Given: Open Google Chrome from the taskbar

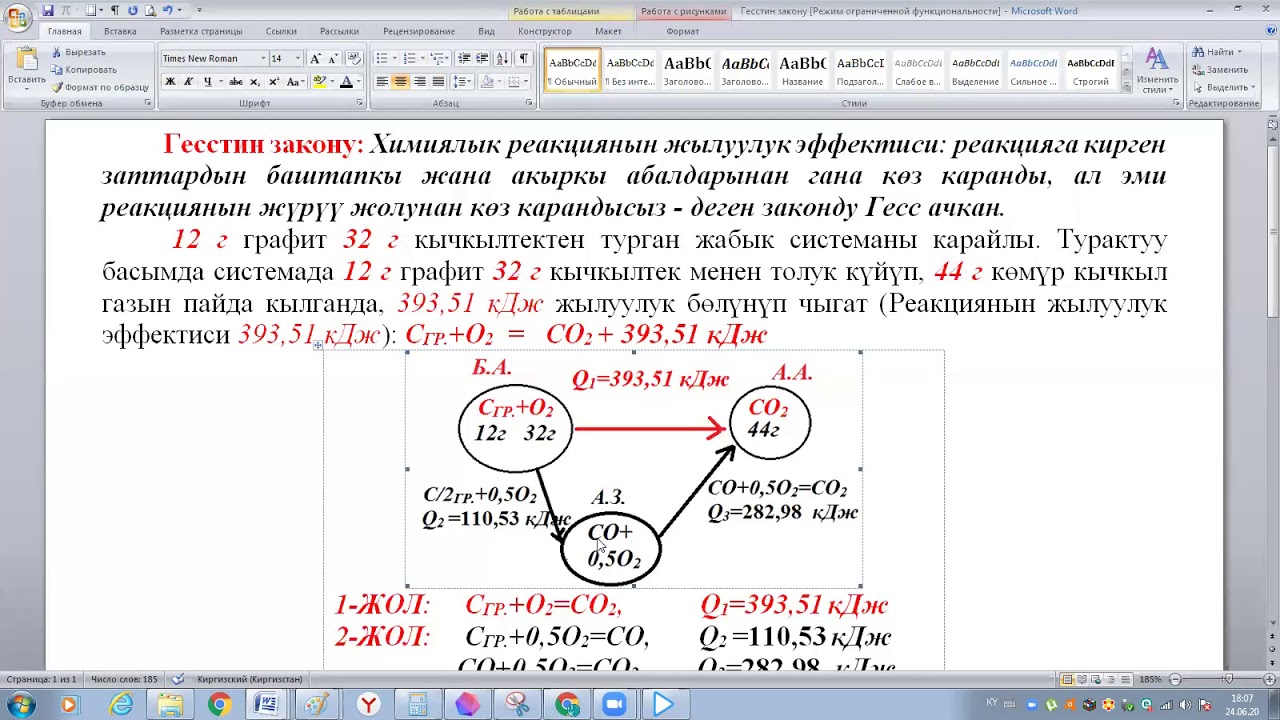Looking at the screenshot, I should pyautogui.click(x=218, y=705).
